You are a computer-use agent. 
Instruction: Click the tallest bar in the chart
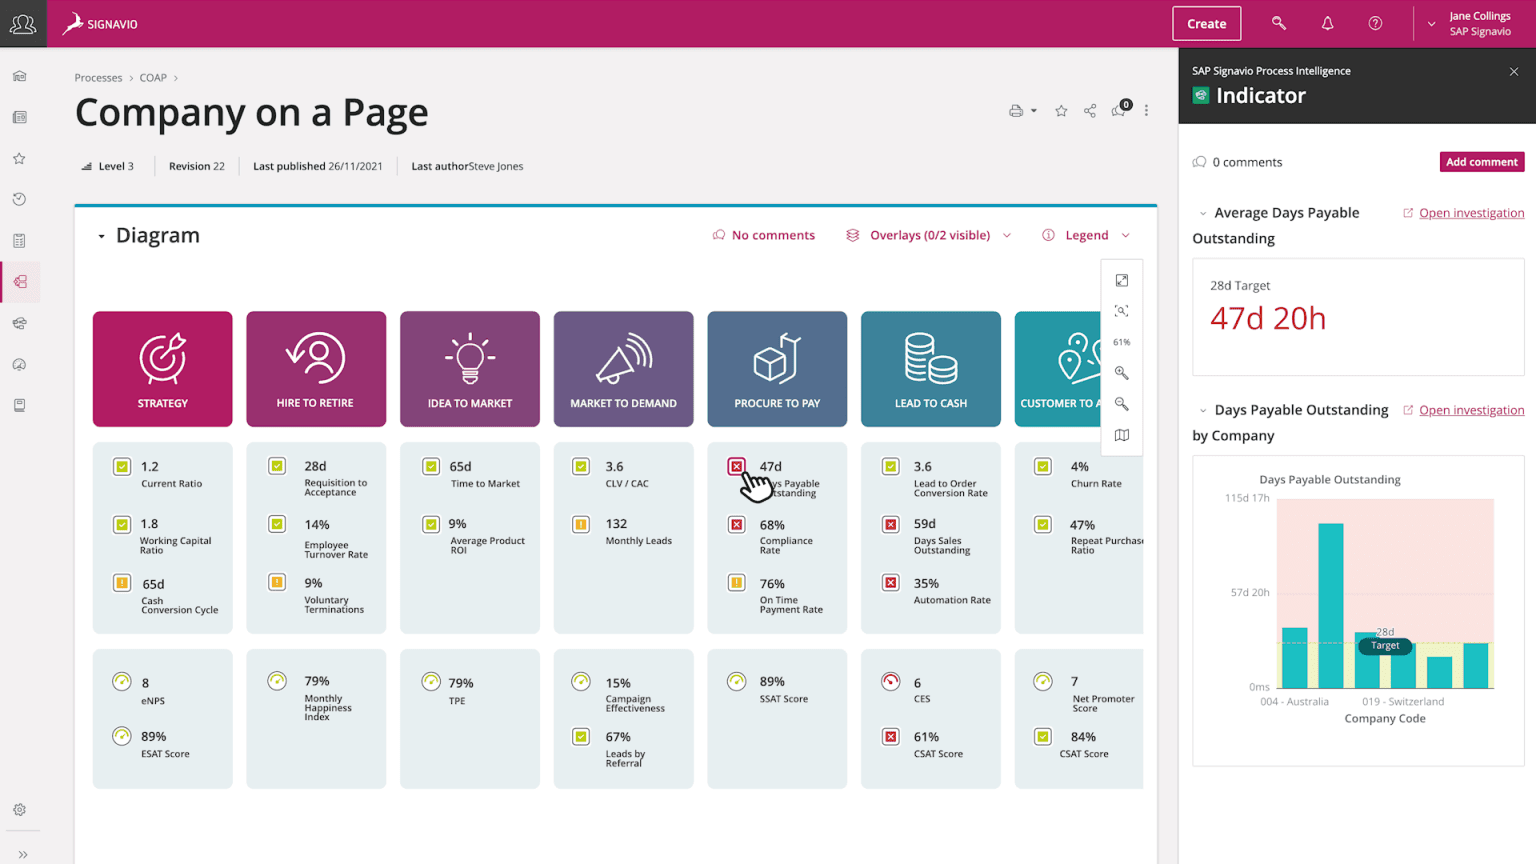coord(1330,605)
